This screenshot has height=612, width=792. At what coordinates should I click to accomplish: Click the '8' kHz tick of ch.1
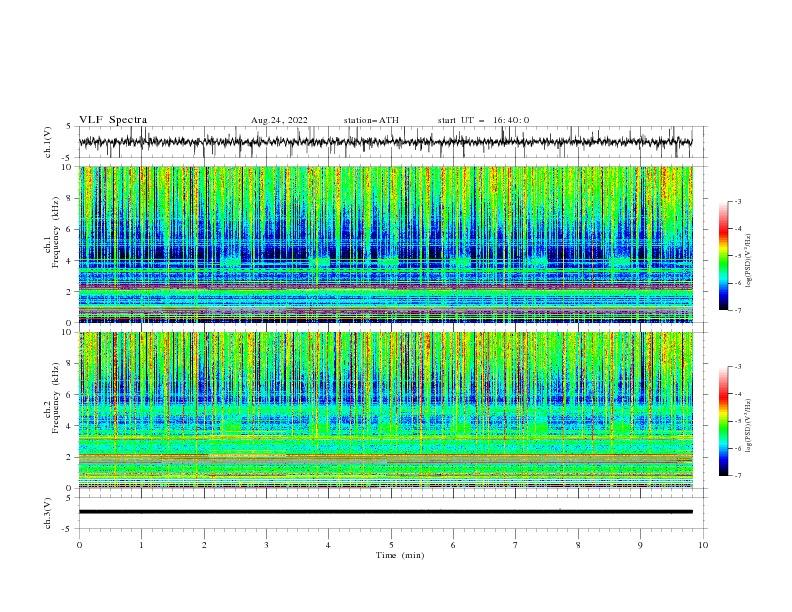point(70,198)
